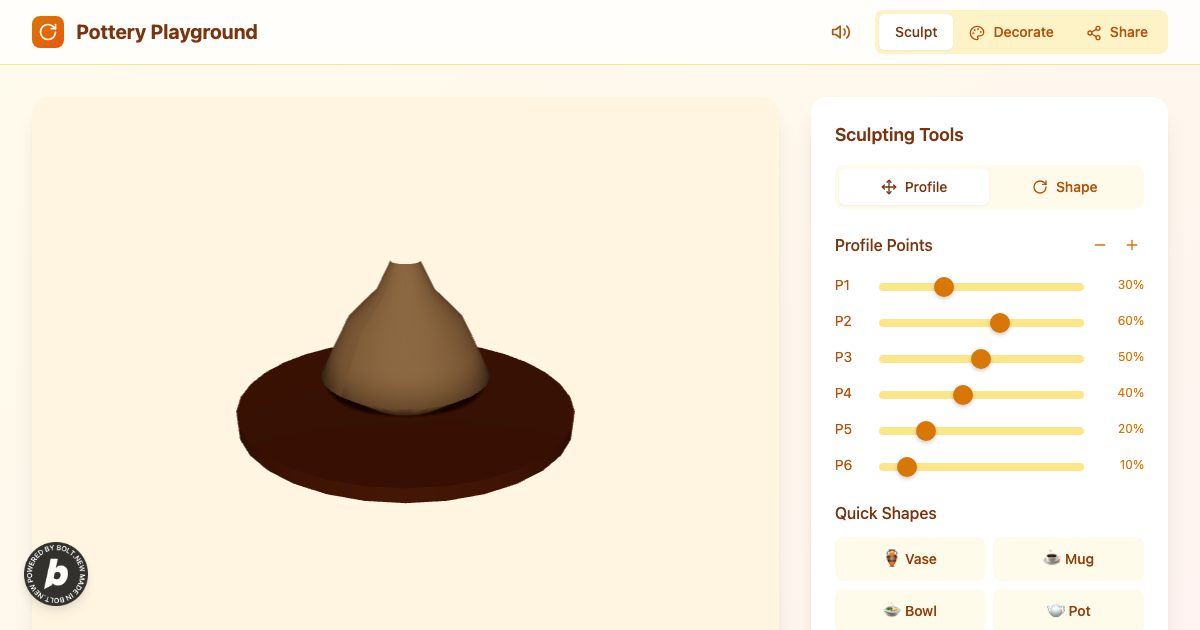The image size is (1200, 630).
Task: Open the Share tab
Action: (1117, 32)
